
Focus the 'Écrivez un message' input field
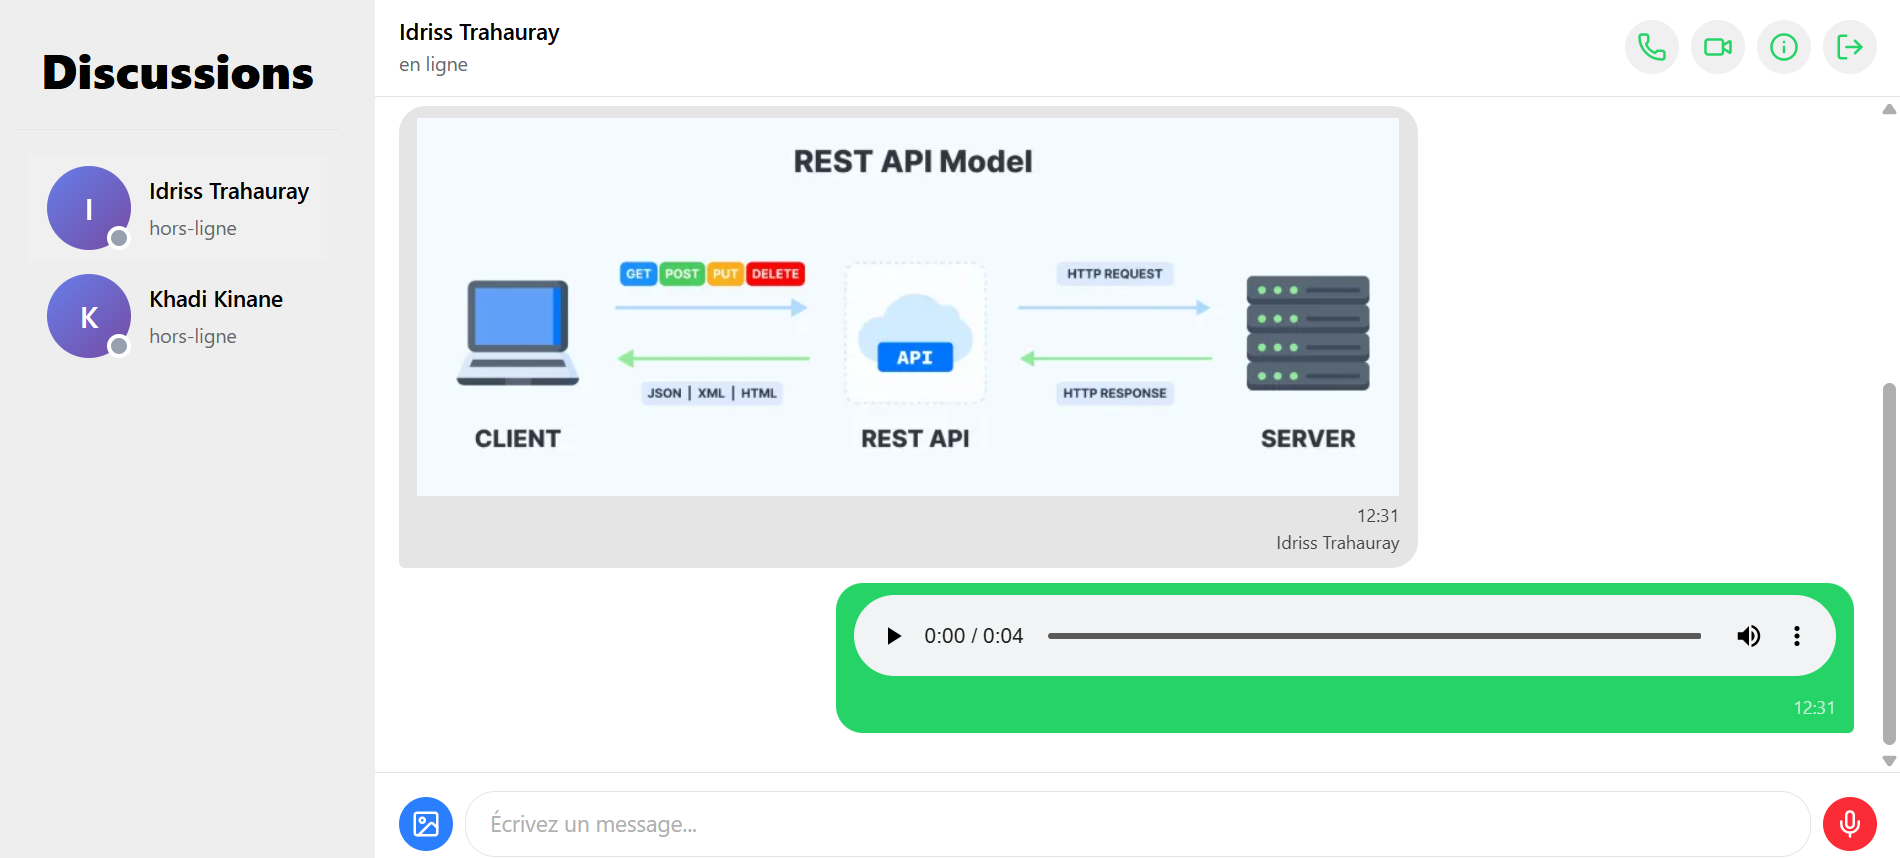[1137, 824]
